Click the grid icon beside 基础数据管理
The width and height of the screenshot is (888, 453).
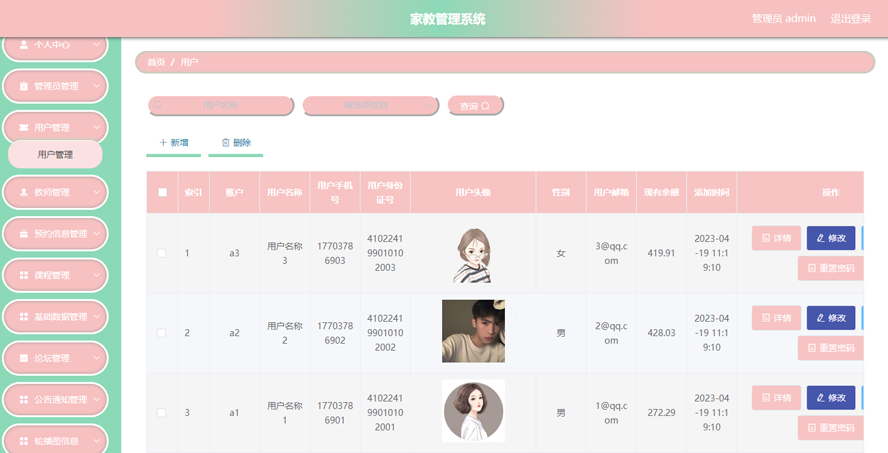coord(24,317)
